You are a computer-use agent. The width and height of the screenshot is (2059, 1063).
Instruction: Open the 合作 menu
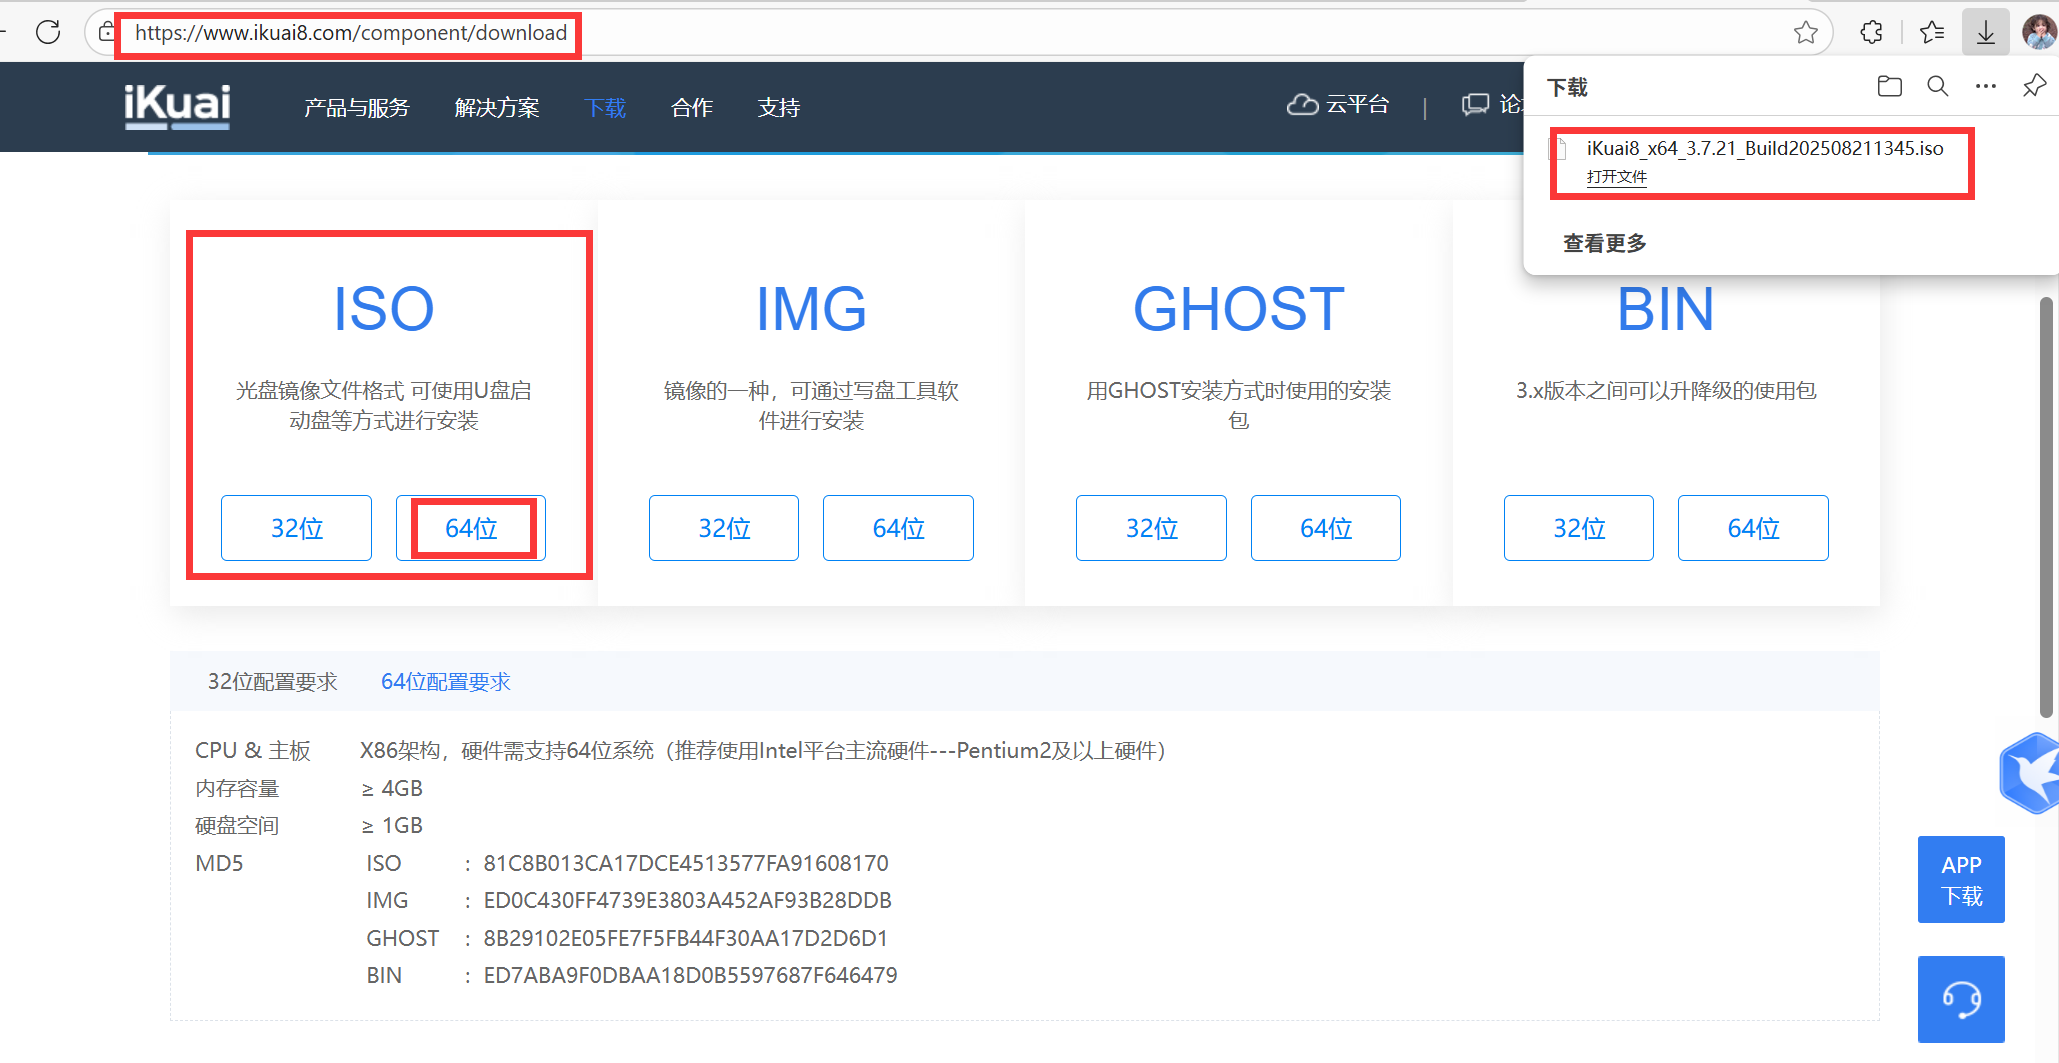[692, 107]
